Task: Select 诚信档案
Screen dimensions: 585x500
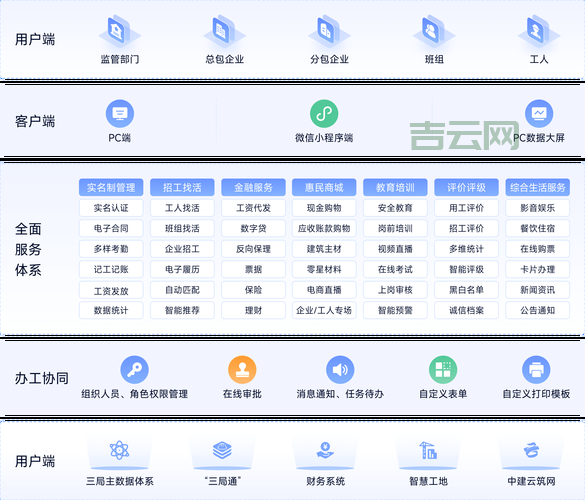Action: [x=466, y=310]
